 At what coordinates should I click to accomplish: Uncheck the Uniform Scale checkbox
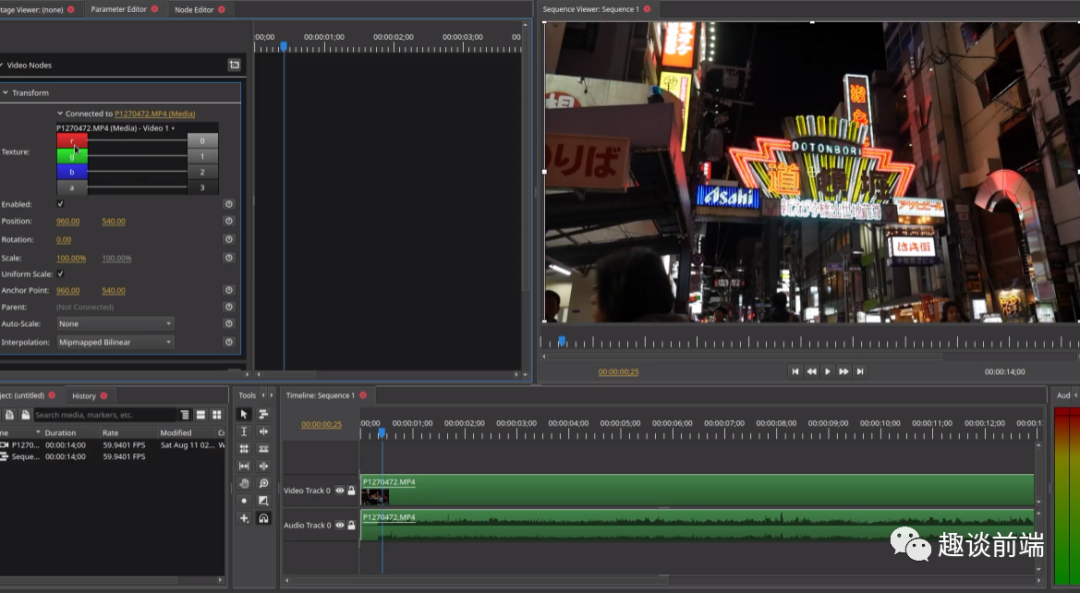coord(61,273)
